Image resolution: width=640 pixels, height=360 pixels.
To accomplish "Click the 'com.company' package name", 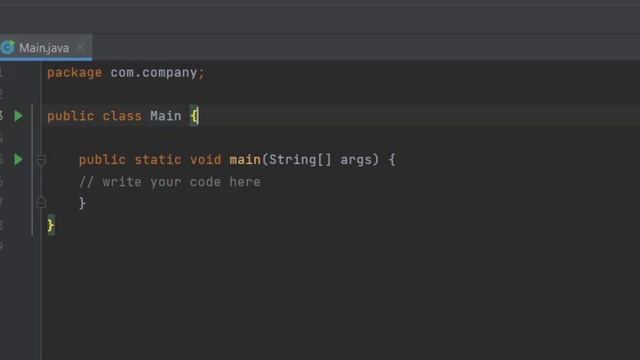I will (154, 73).
